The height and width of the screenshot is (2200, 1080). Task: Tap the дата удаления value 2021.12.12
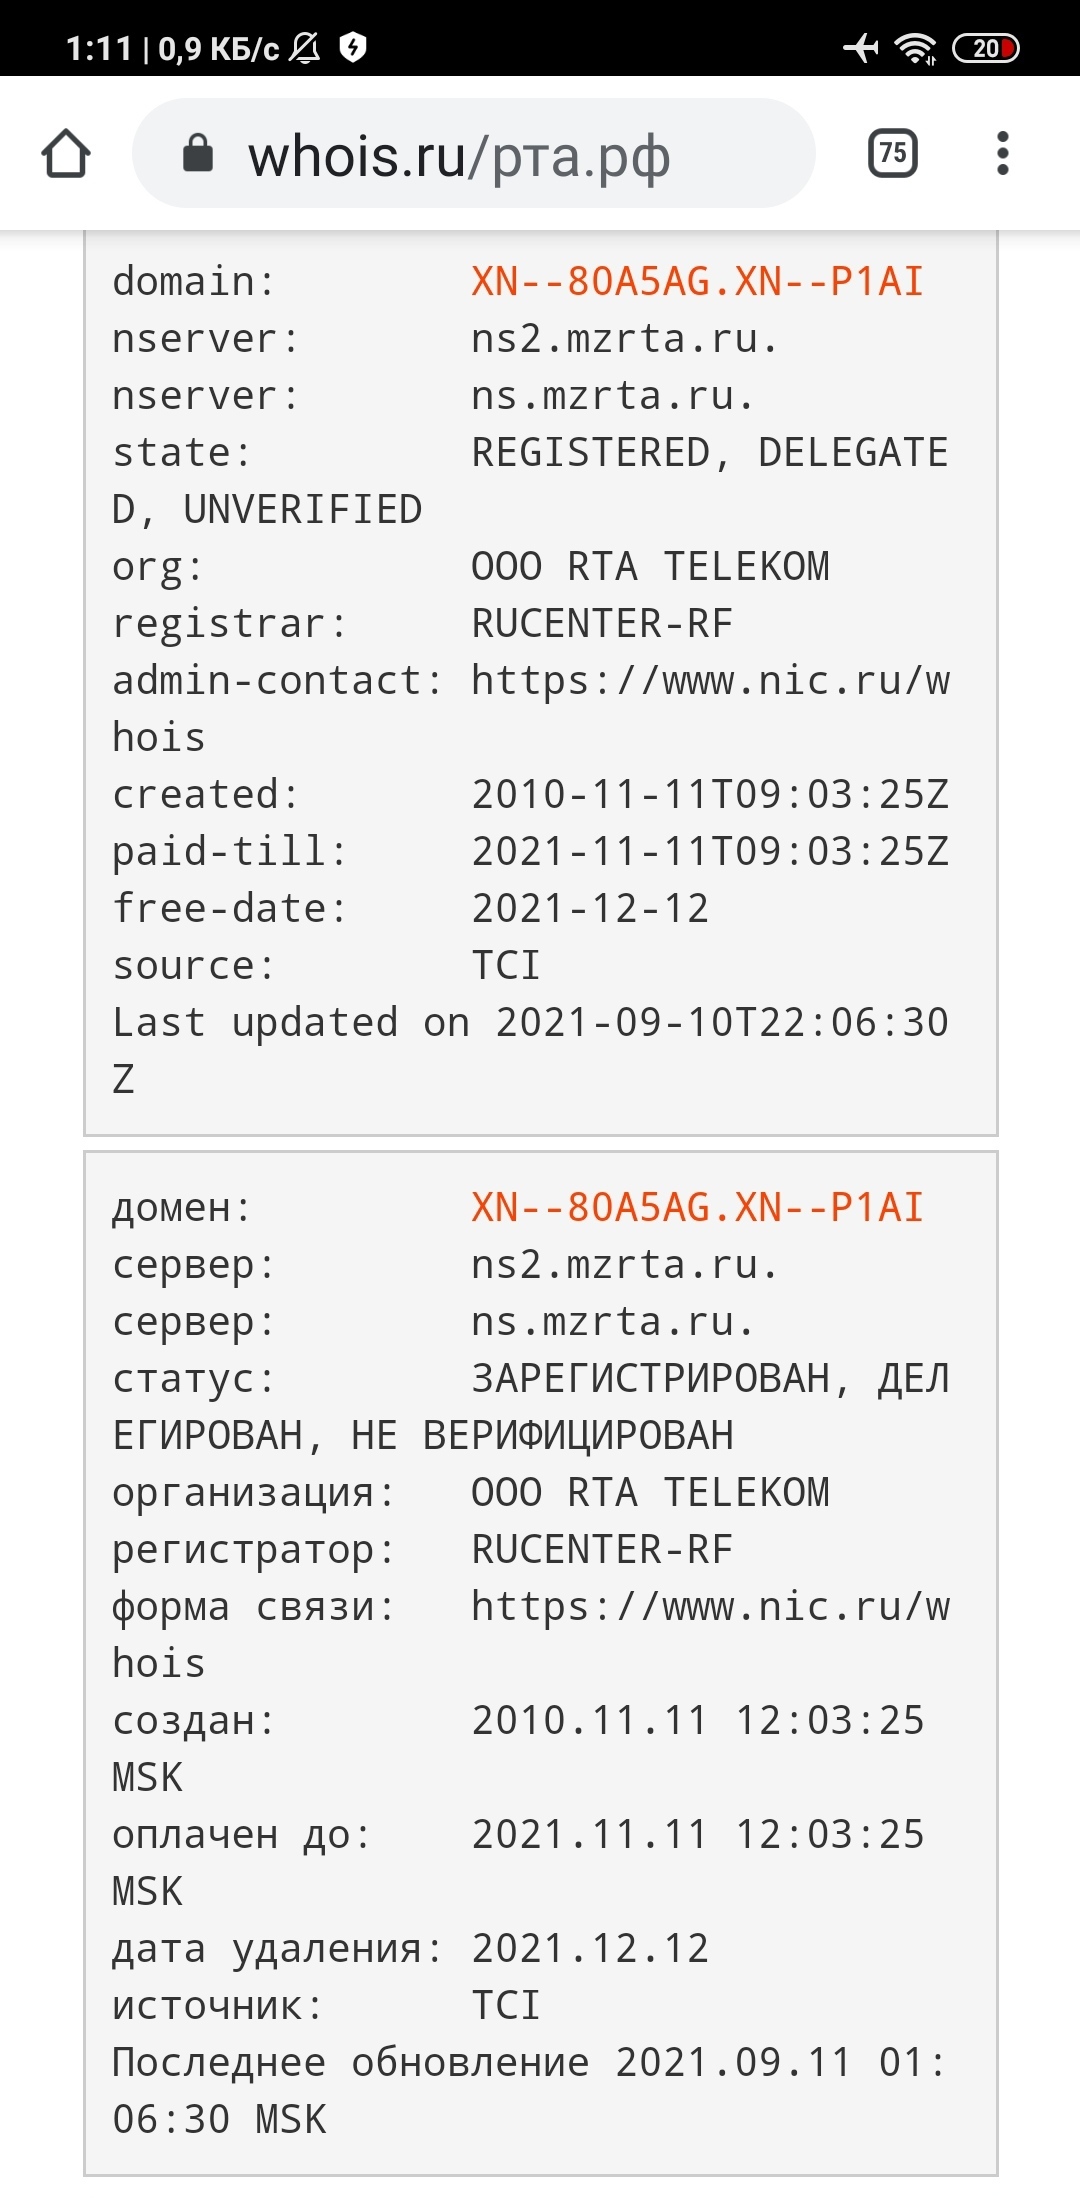click(x=590, y=1949)
